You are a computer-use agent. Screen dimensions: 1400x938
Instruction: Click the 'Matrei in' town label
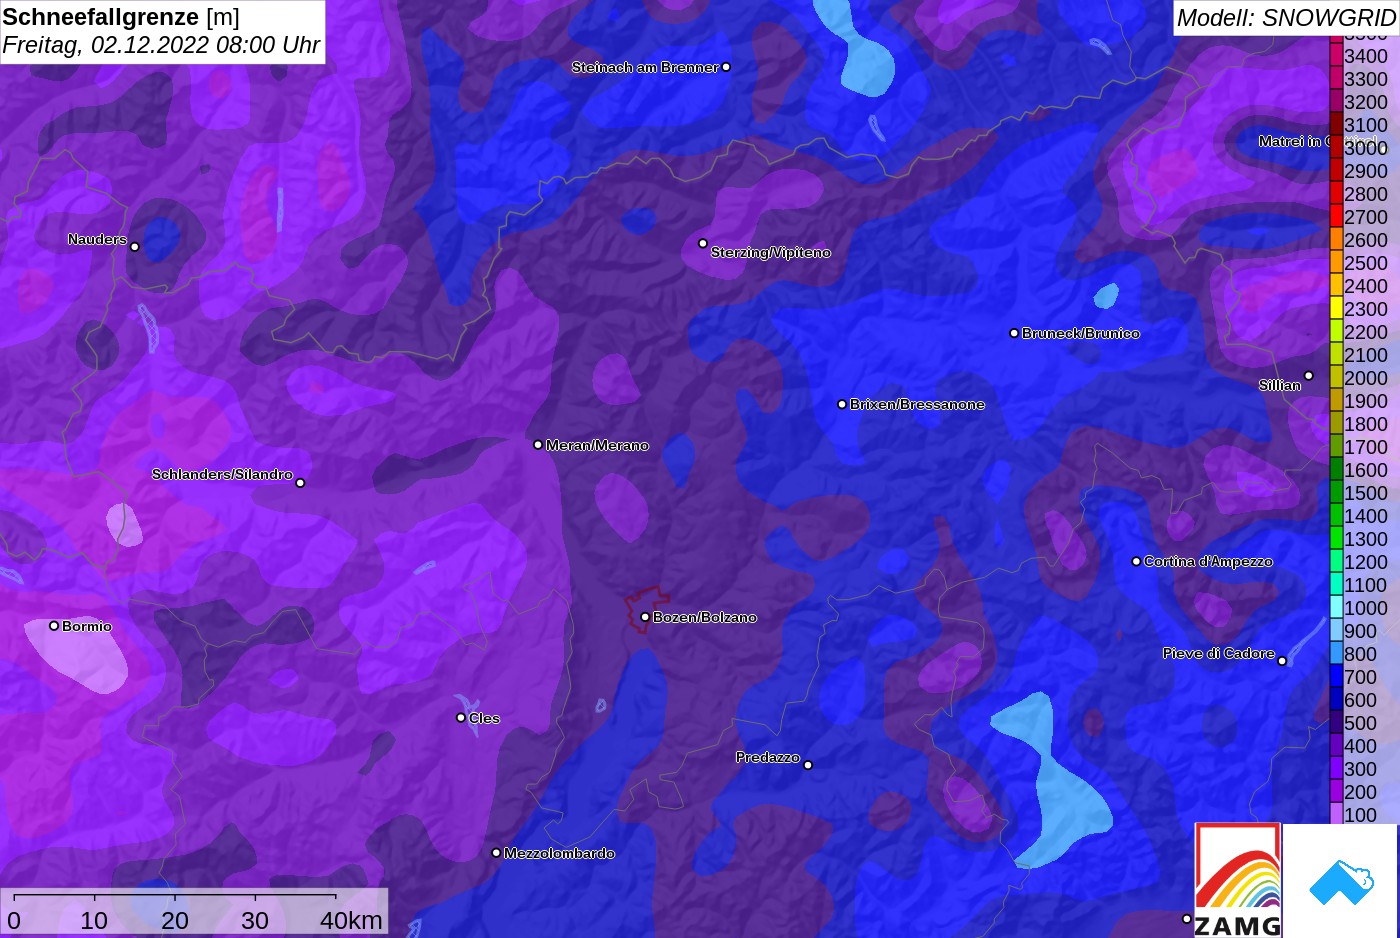pyautogui.click(x=1292, y=141)
